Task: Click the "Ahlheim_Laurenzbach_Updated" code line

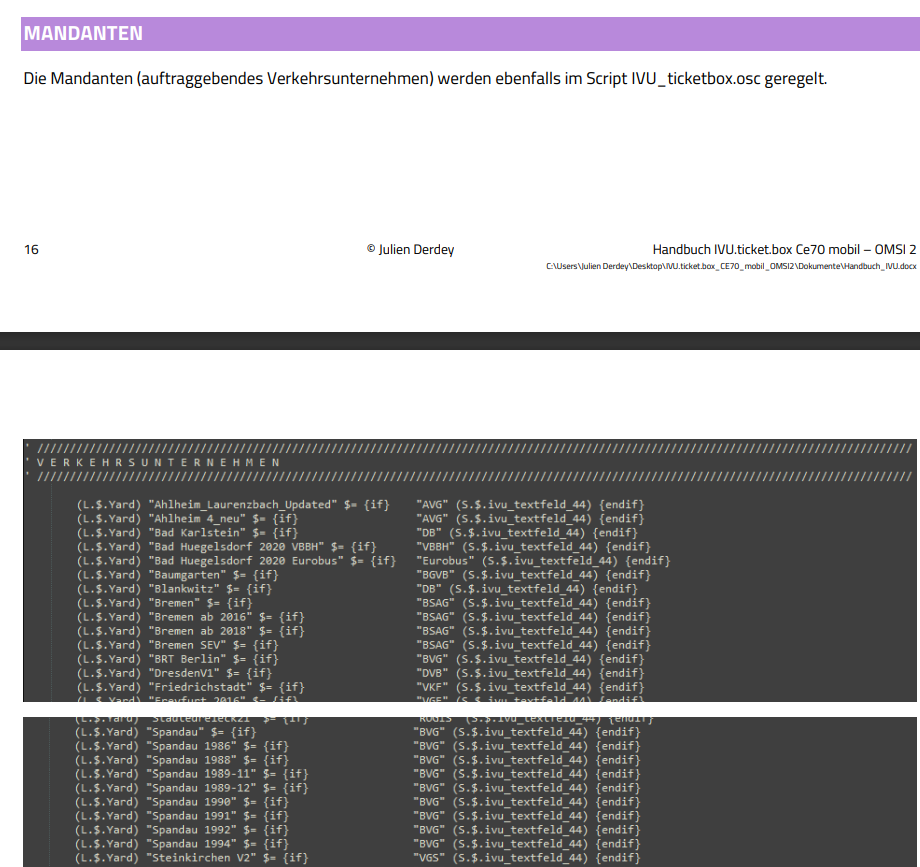Action: tap(238, 505)
